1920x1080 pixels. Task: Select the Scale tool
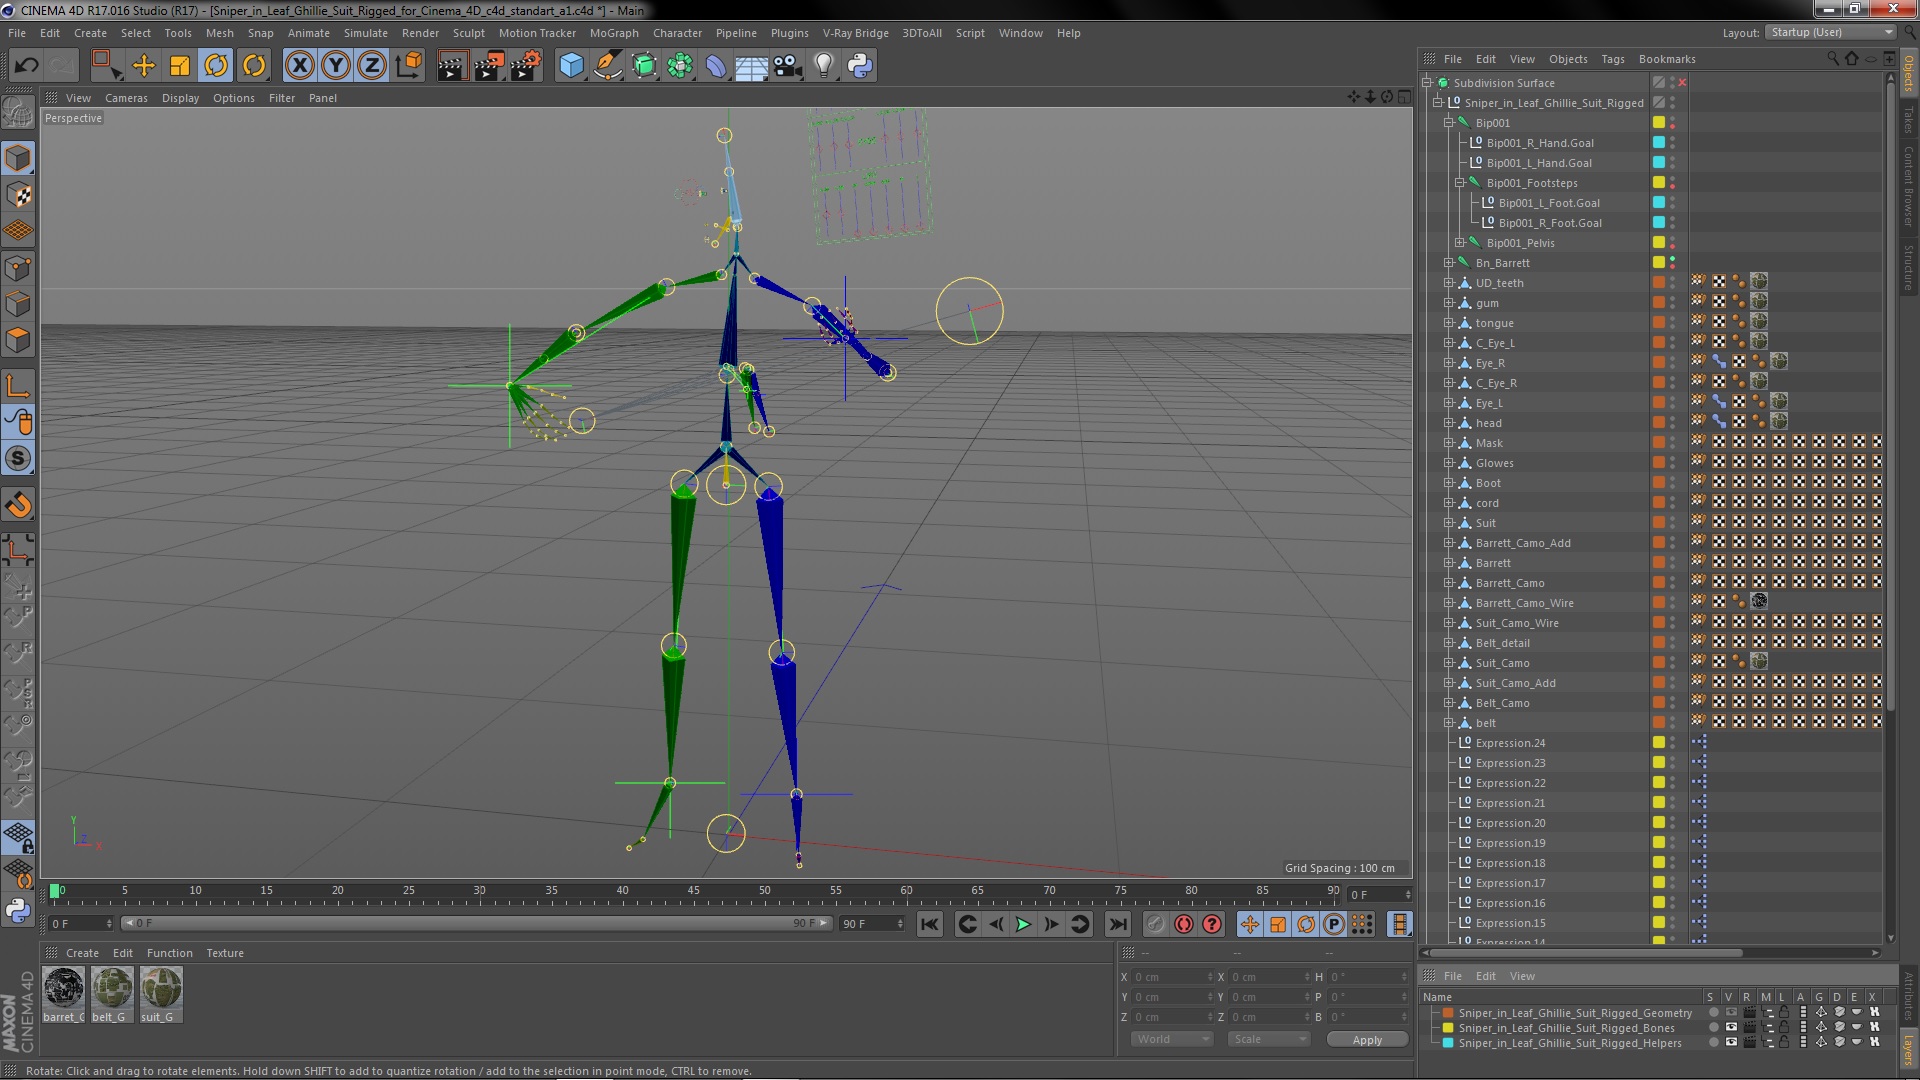tap(180, 66)
